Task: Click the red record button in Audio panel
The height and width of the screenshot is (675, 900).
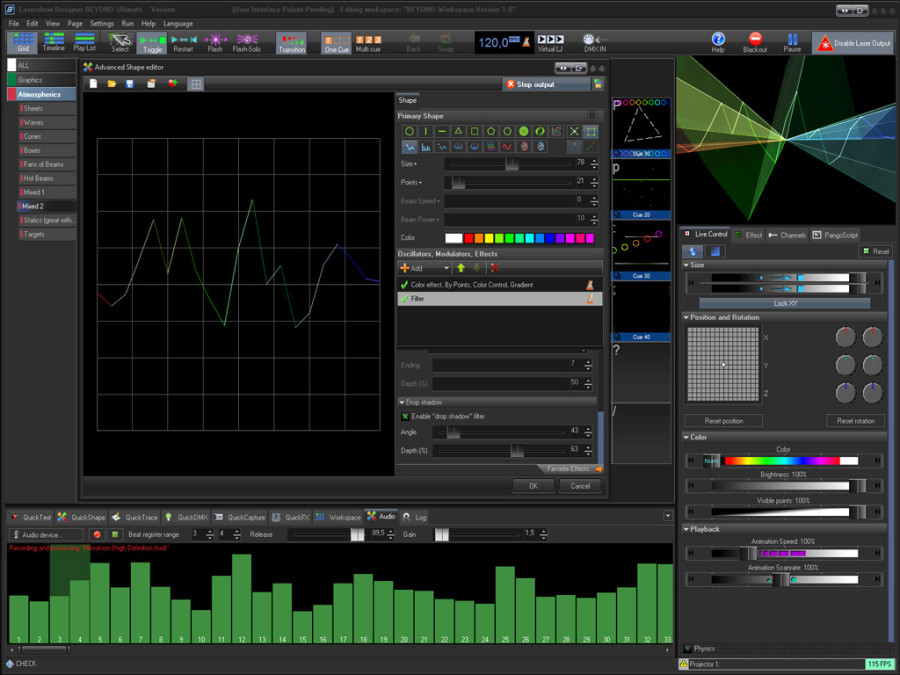Action: 97,534
